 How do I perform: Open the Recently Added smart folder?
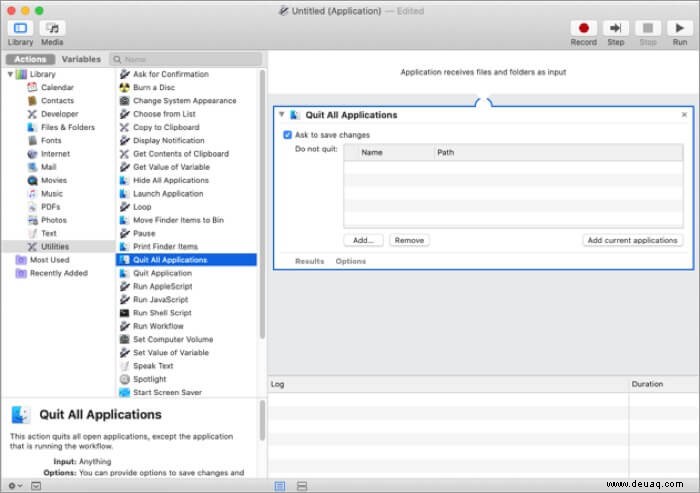[x=58, y=273]
